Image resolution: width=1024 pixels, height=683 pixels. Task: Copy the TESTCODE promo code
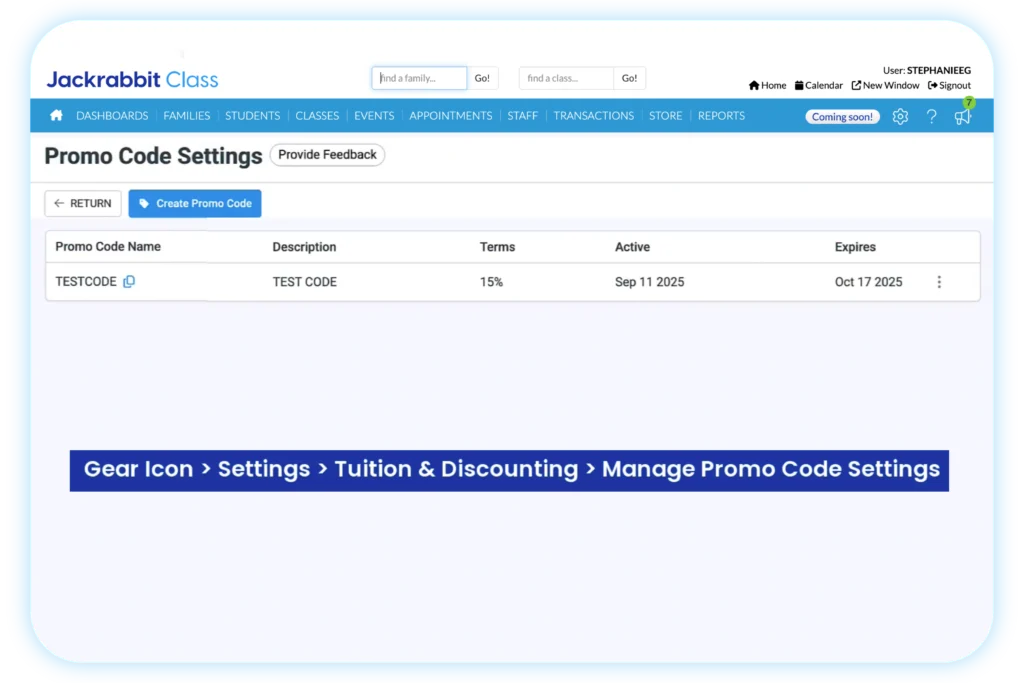129,282
